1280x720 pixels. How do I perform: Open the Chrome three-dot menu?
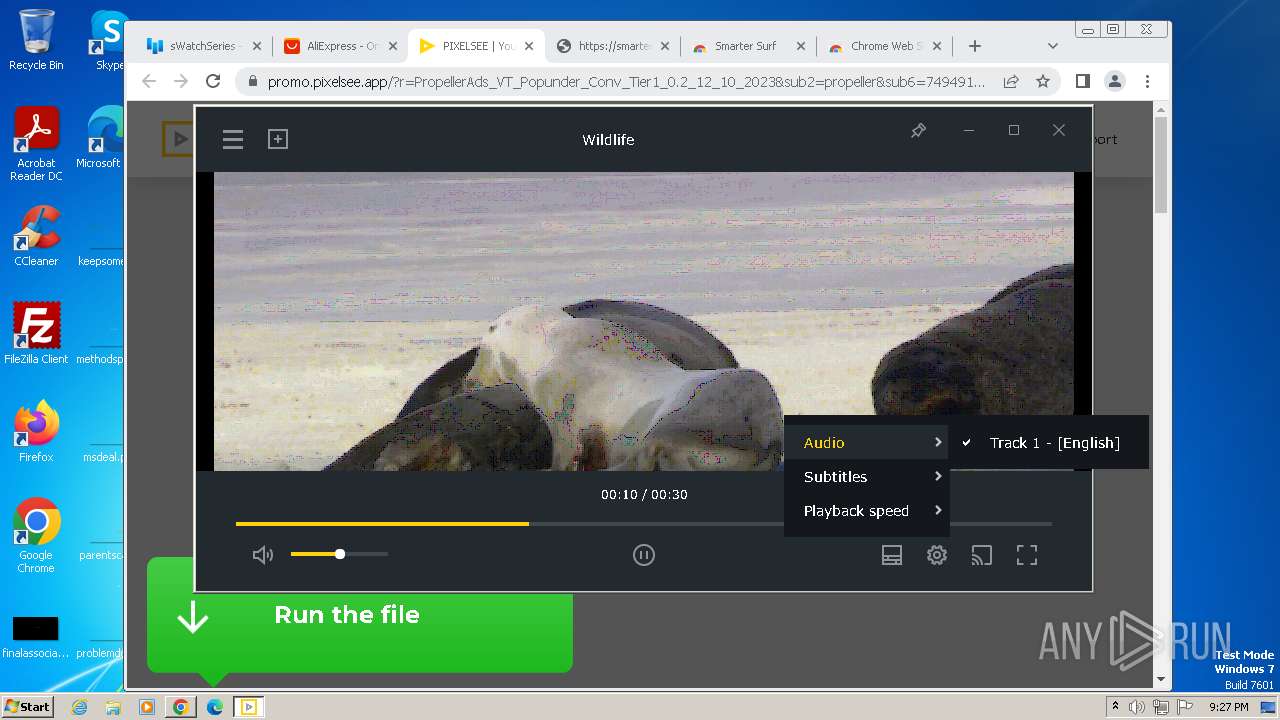pyautogui.click(x=1147, y=82)
